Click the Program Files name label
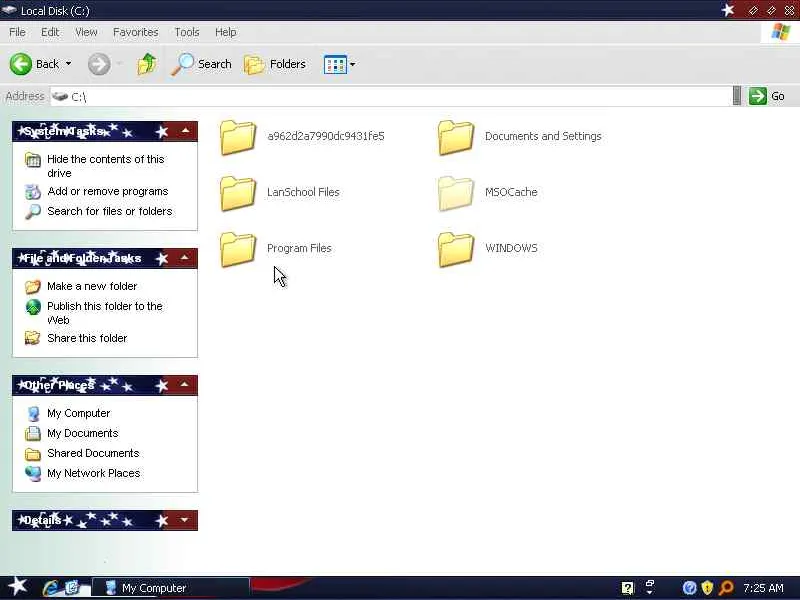 pos(299,248)
